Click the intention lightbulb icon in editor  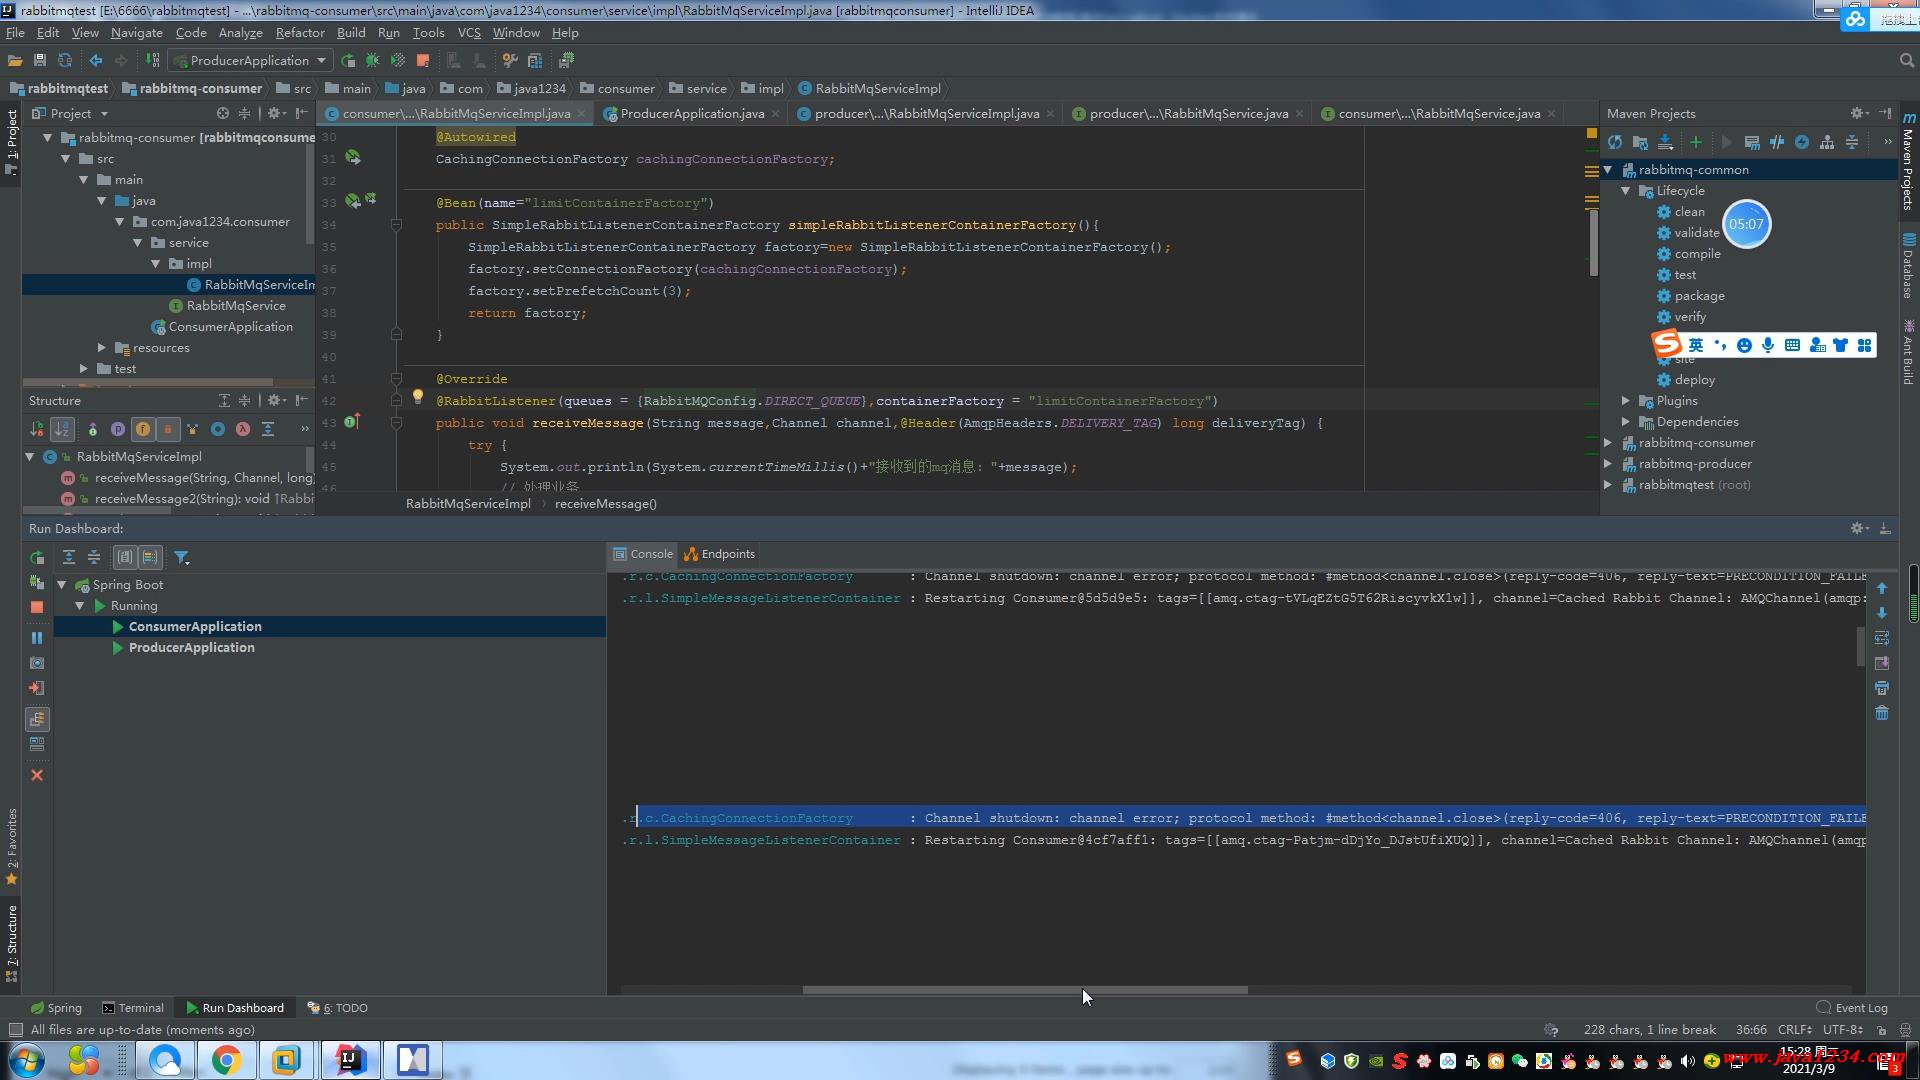[418, 397]
